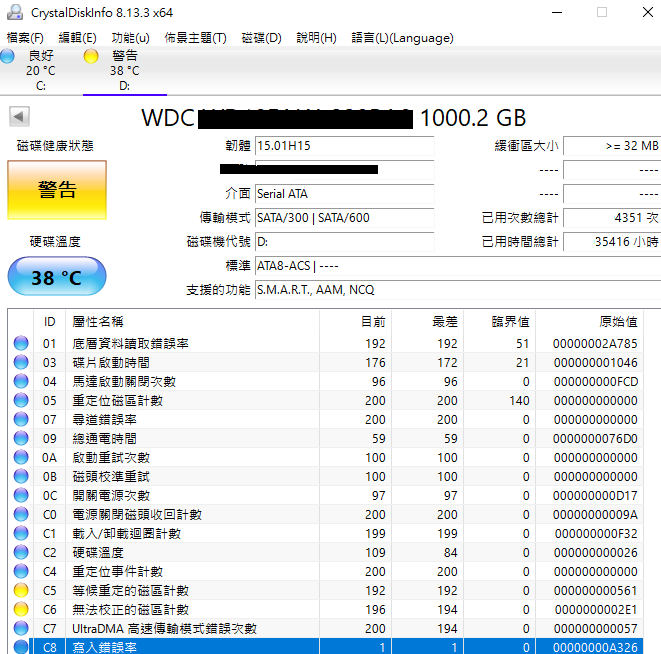Select the 碟片啟動時間 attribute row
This screenshot has height=654, width=661.
pyautogui.click(x=325, y=362)
